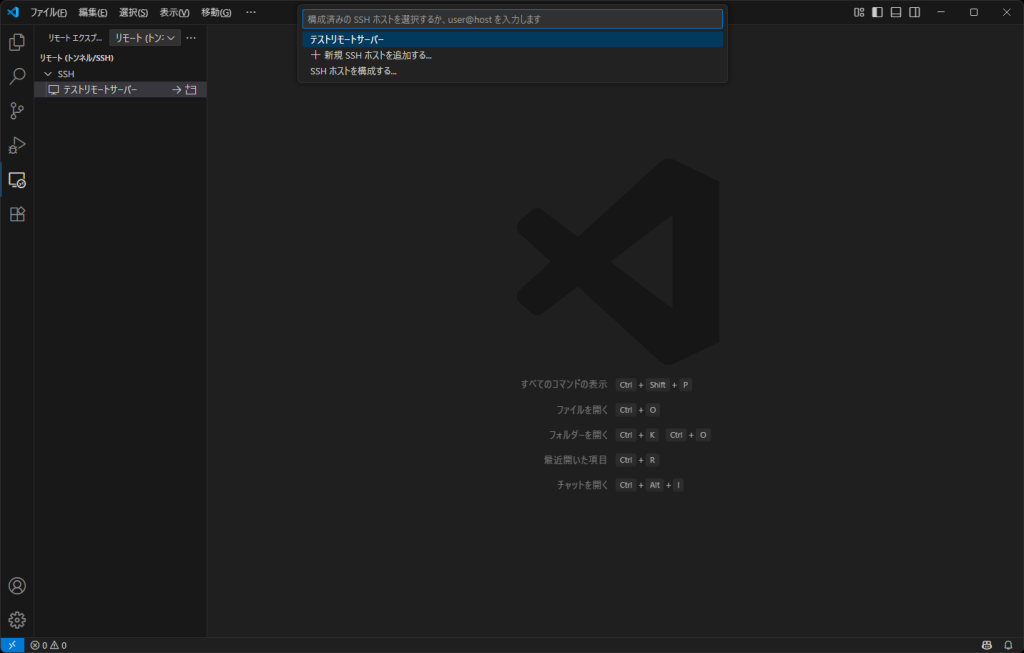This screenshot has height=653, width=1024.
Task: Open the remote indicator in the status bar
Action: coord(12,645)
